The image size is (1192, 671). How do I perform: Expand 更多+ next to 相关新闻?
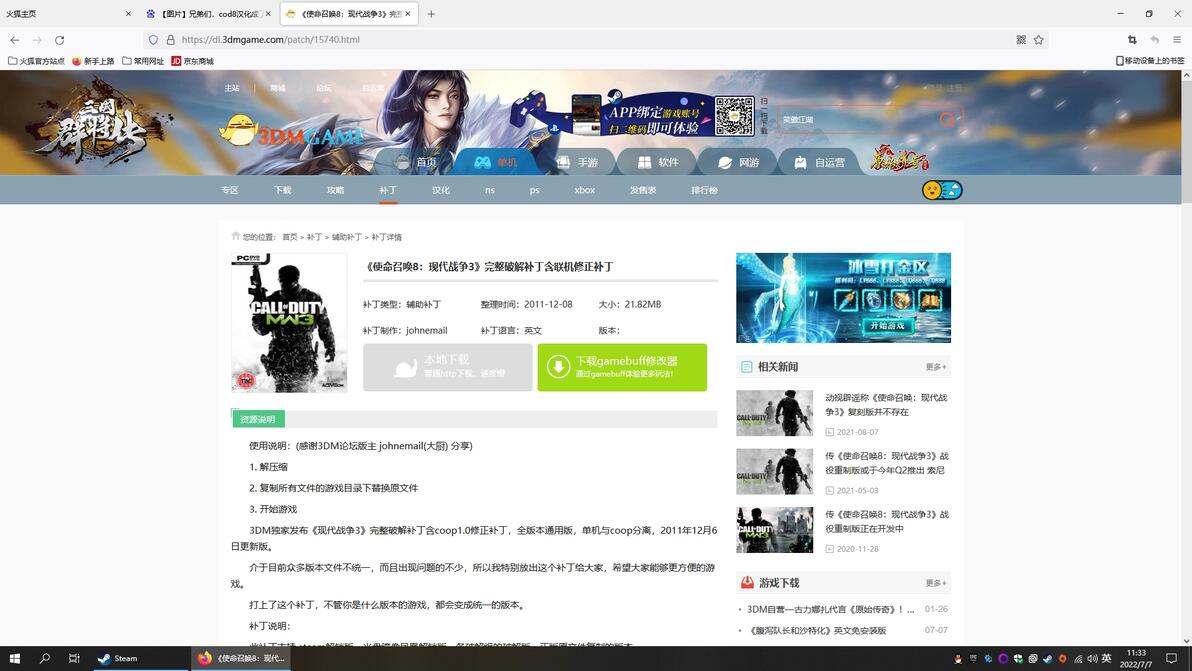click(x=936, y=367)
